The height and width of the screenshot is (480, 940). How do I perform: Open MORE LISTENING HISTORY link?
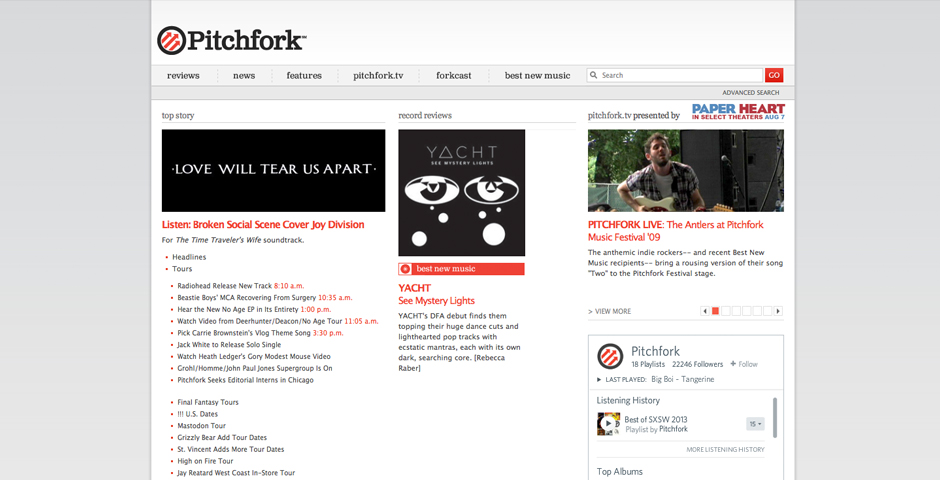(725, 449)
